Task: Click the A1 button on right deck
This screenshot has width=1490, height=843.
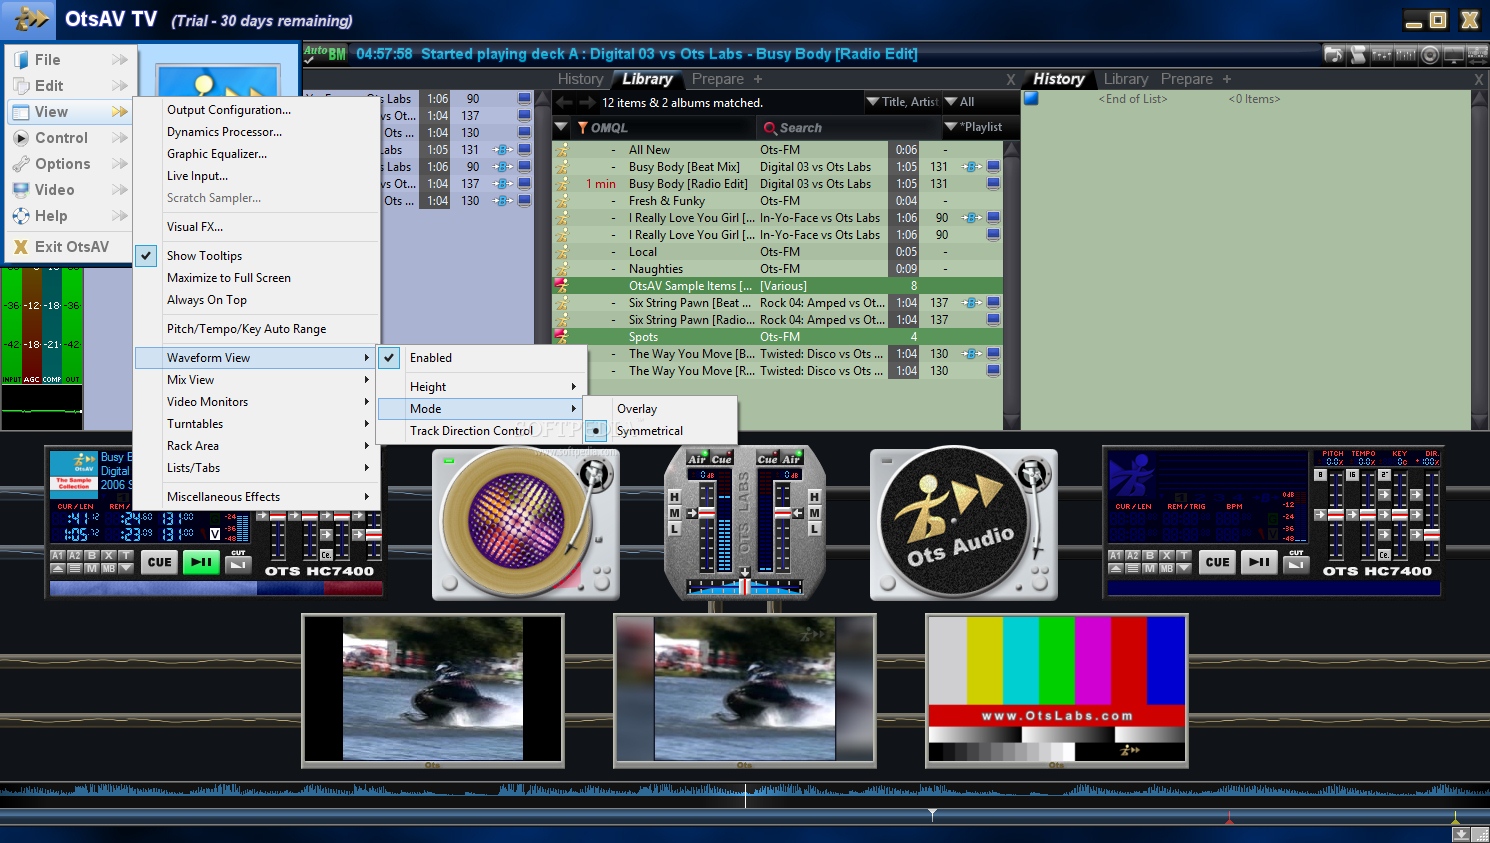Action: 1116,555
